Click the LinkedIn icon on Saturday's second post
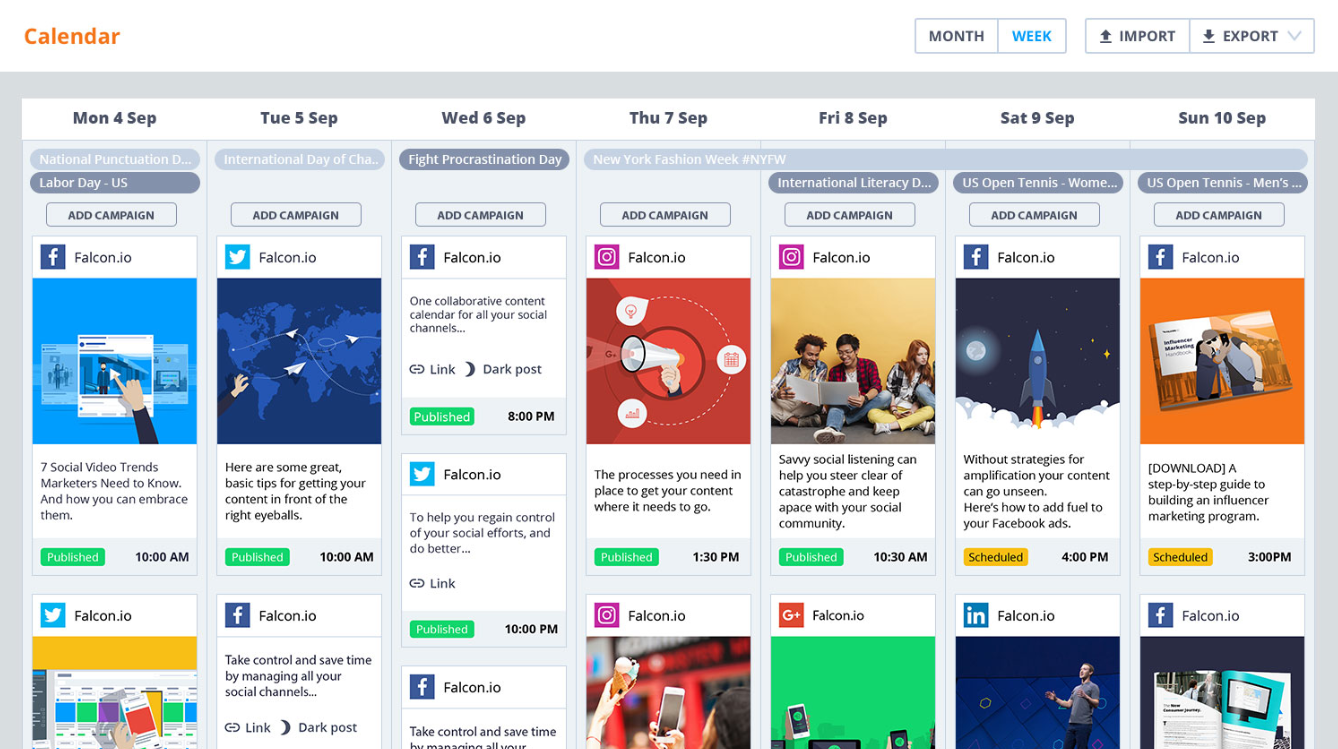The width and height of the screenshot is (1338, 749). [976, 615]
